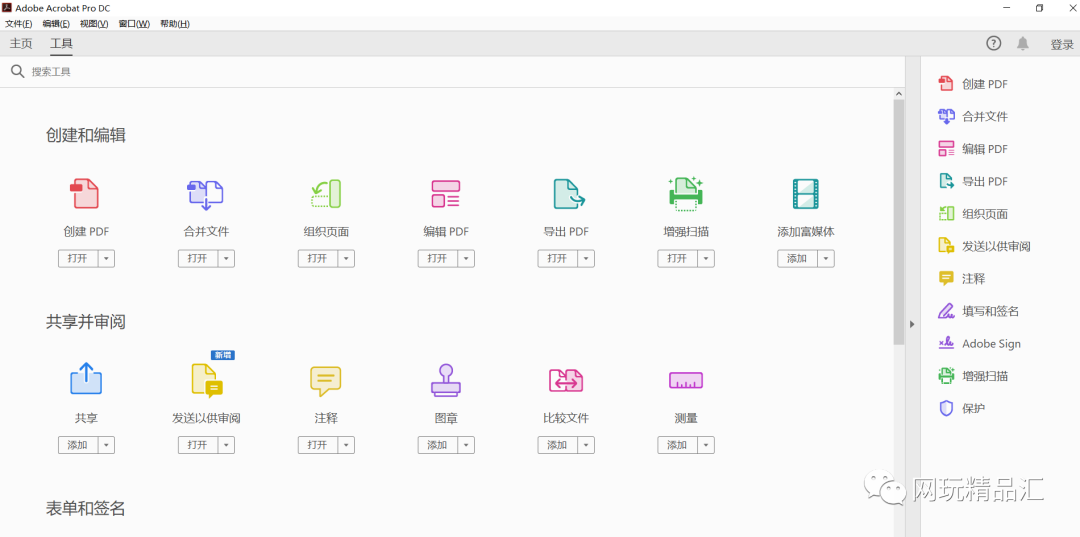Viewport: 1080px width, 537px height.
Task: Click the 共享 upload icon
Action: tap(85, 379)
